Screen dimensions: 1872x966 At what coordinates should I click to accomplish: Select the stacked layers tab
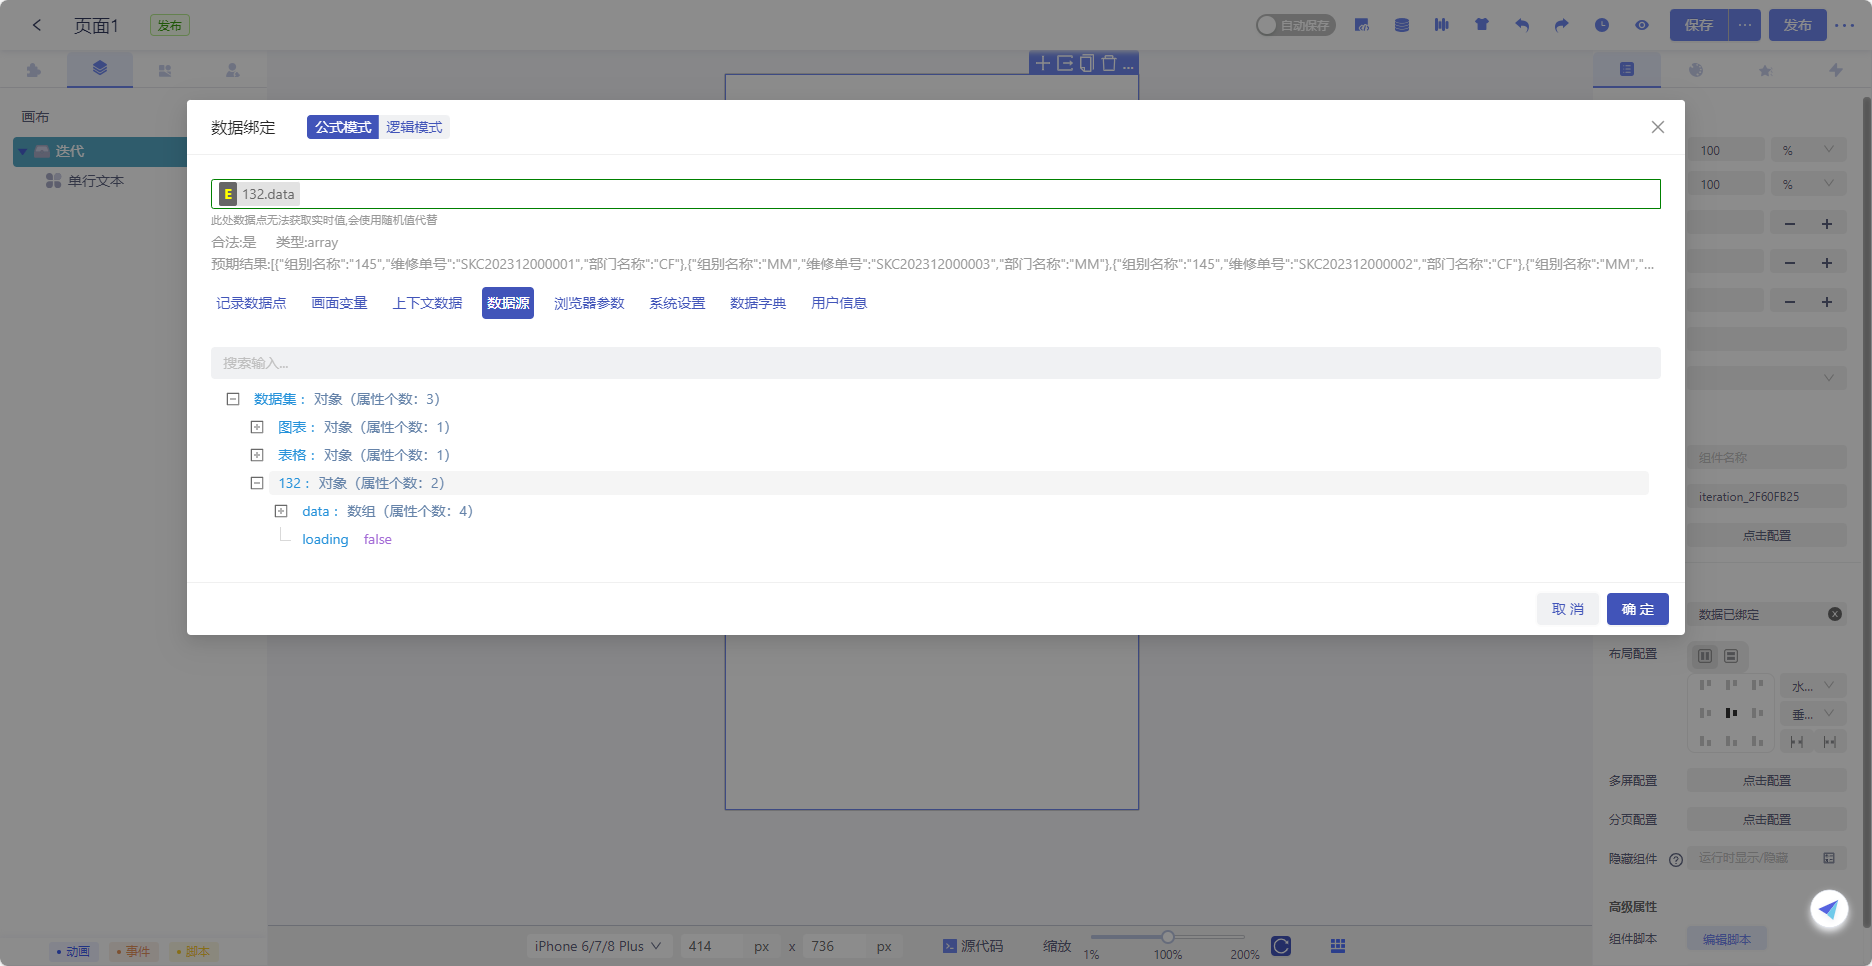click(x=100, y=69)
